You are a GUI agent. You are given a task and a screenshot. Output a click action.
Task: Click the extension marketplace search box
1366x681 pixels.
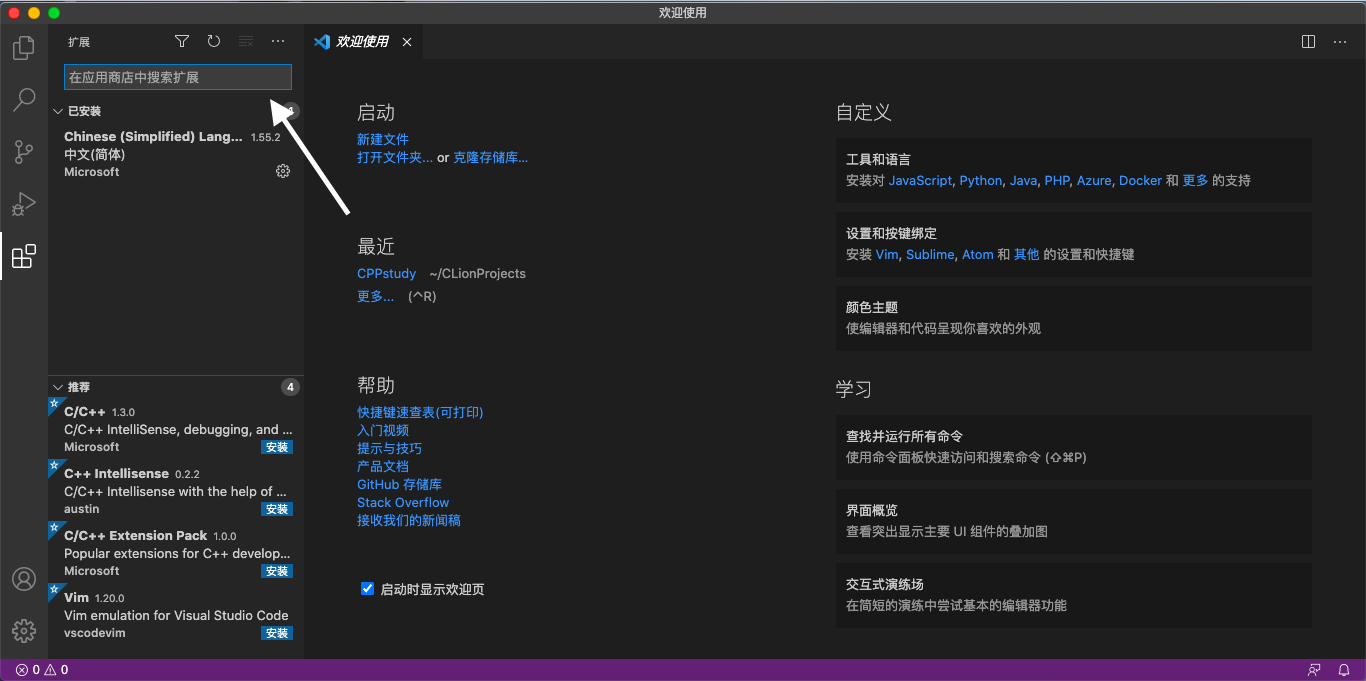pos(176,77)
